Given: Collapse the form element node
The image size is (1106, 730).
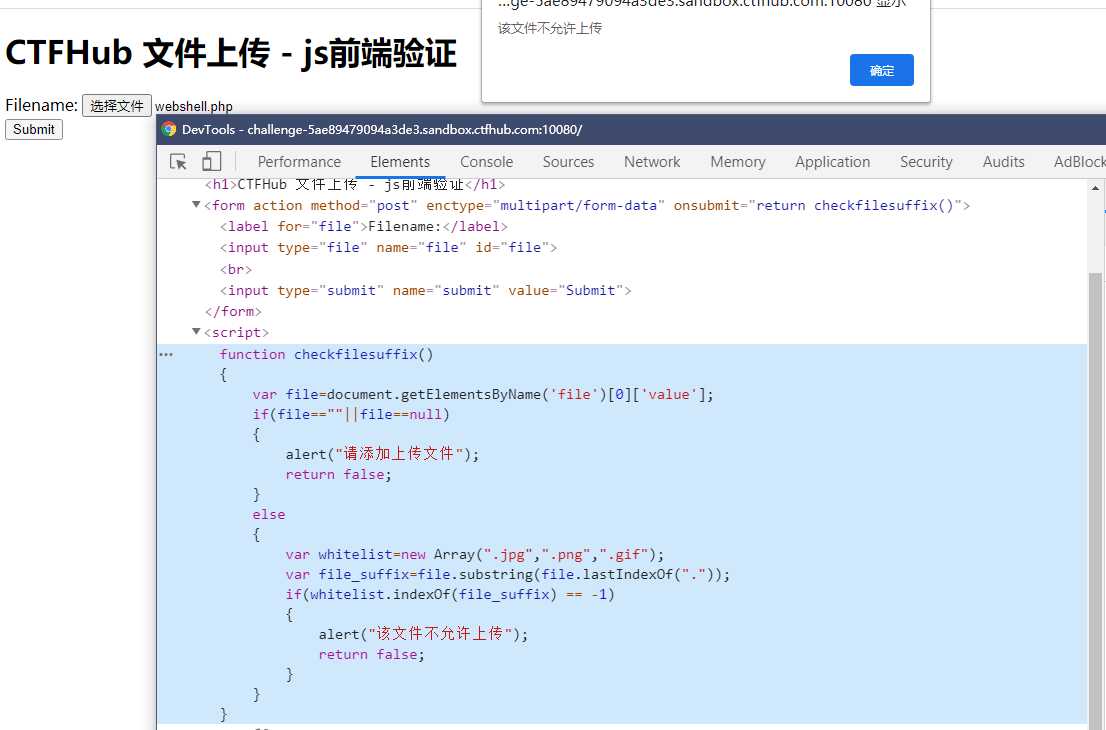Looking at the screenshot, I should [196, 205].
